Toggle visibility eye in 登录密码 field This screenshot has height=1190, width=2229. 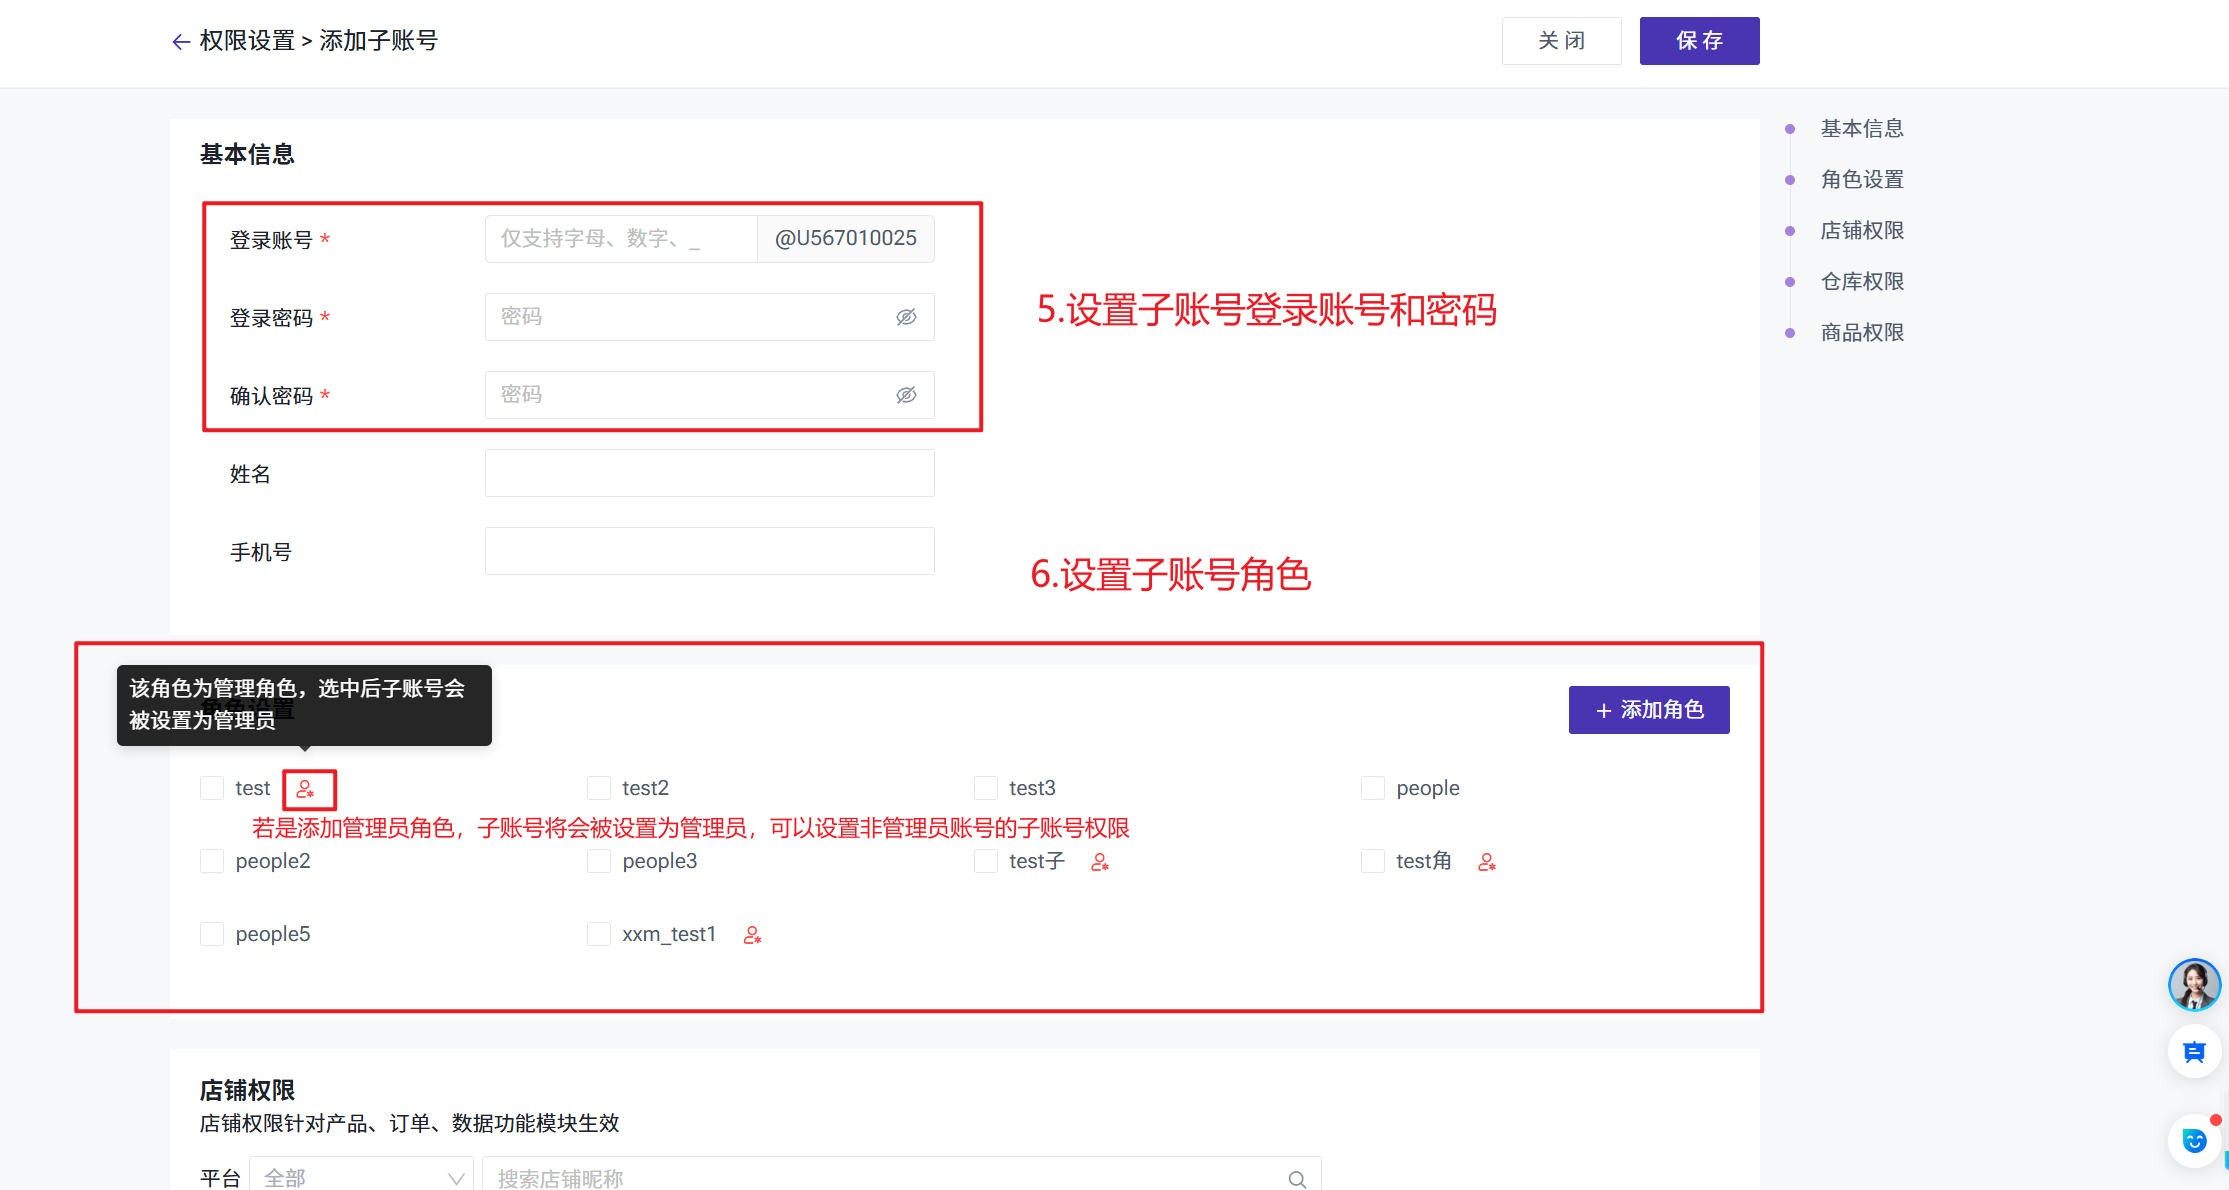[x=906, y=317]
